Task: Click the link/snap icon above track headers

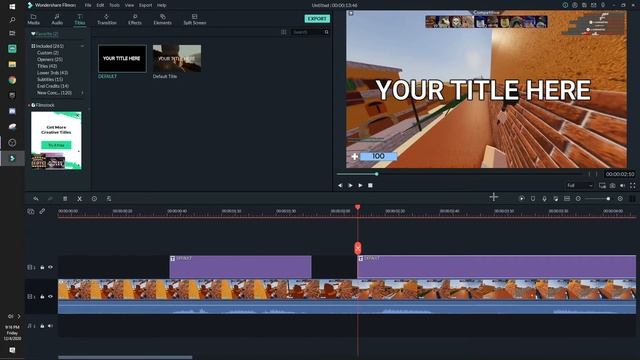Action: [x=42, y=211]
